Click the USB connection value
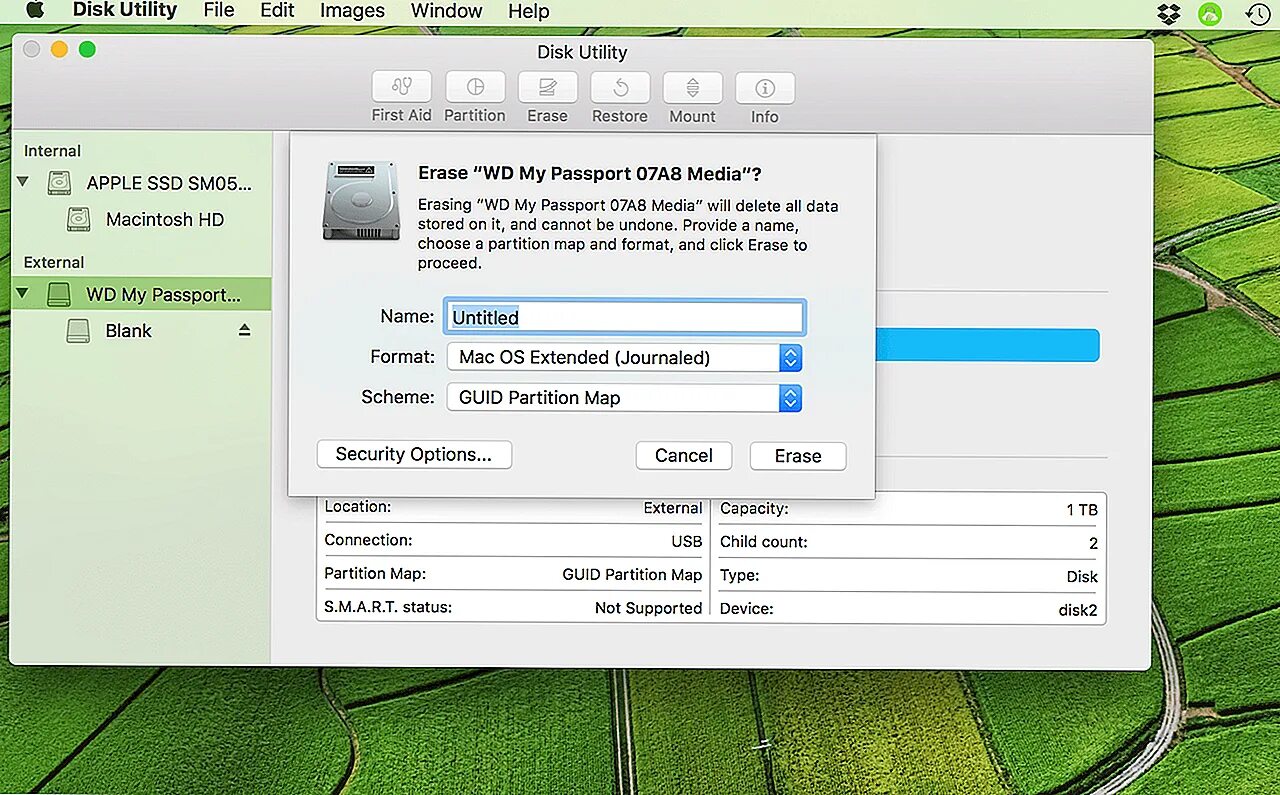1280x795 pixels. 687,541
